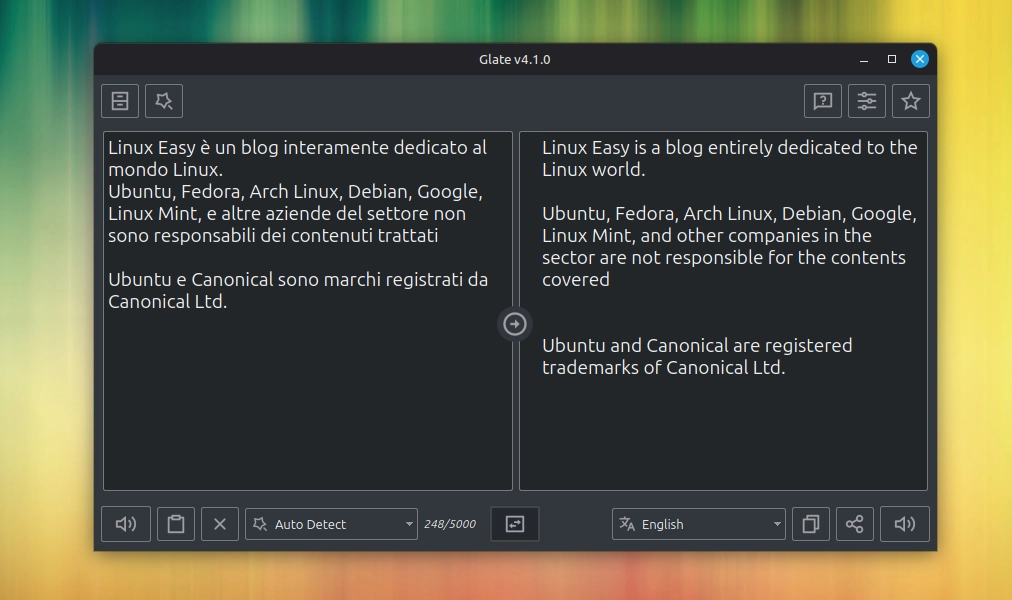Open the help question-mark icon
The image size is (1012, 600).
(x=823, y=100)
